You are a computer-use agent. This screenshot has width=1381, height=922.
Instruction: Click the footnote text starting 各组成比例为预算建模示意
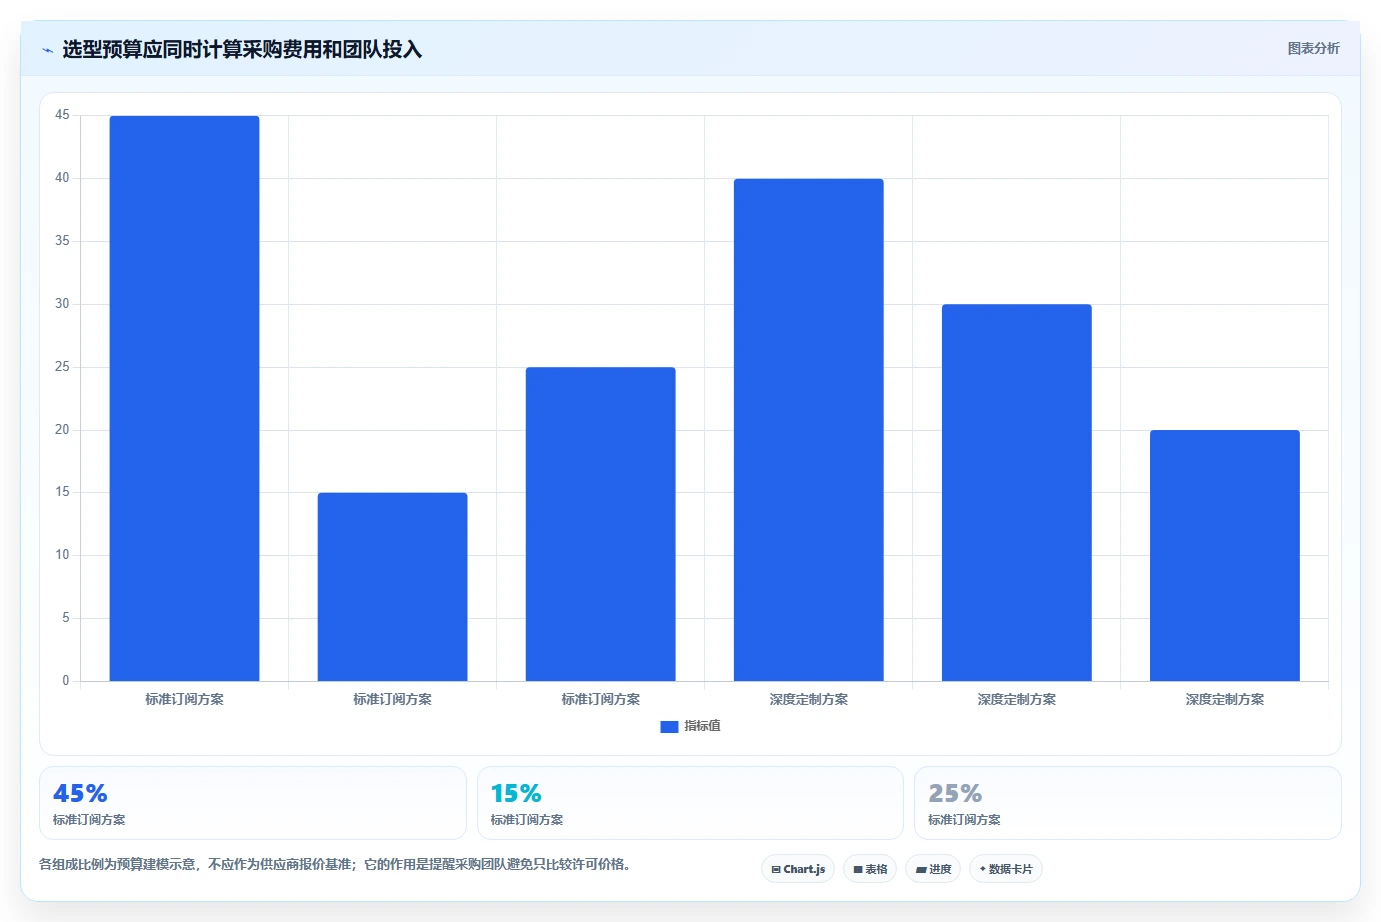pos(335,864)
